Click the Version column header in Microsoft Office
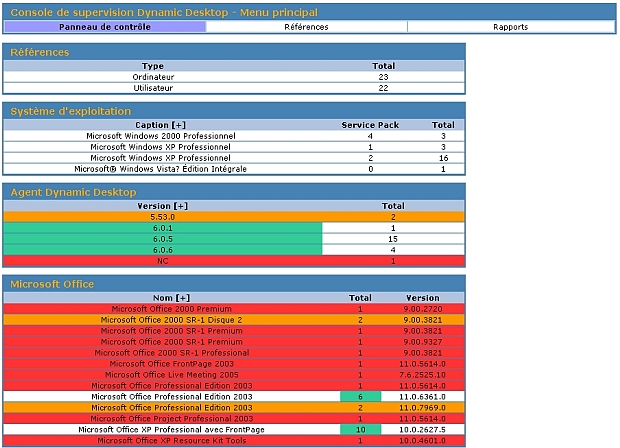Image resolution: width=620 pixels, height=448 pixels. coord(422,298)
